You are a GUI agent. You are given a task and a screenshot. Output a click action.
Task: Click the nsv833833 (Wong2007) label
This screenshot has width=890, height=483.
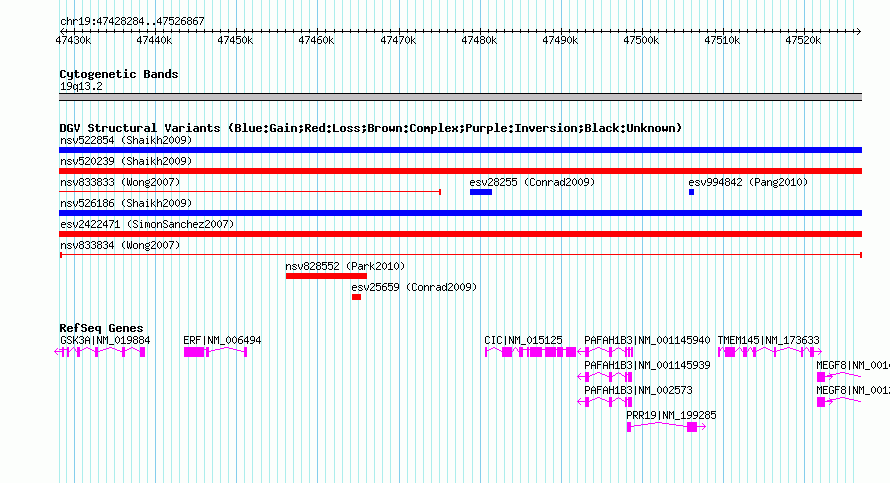(120, 182)
